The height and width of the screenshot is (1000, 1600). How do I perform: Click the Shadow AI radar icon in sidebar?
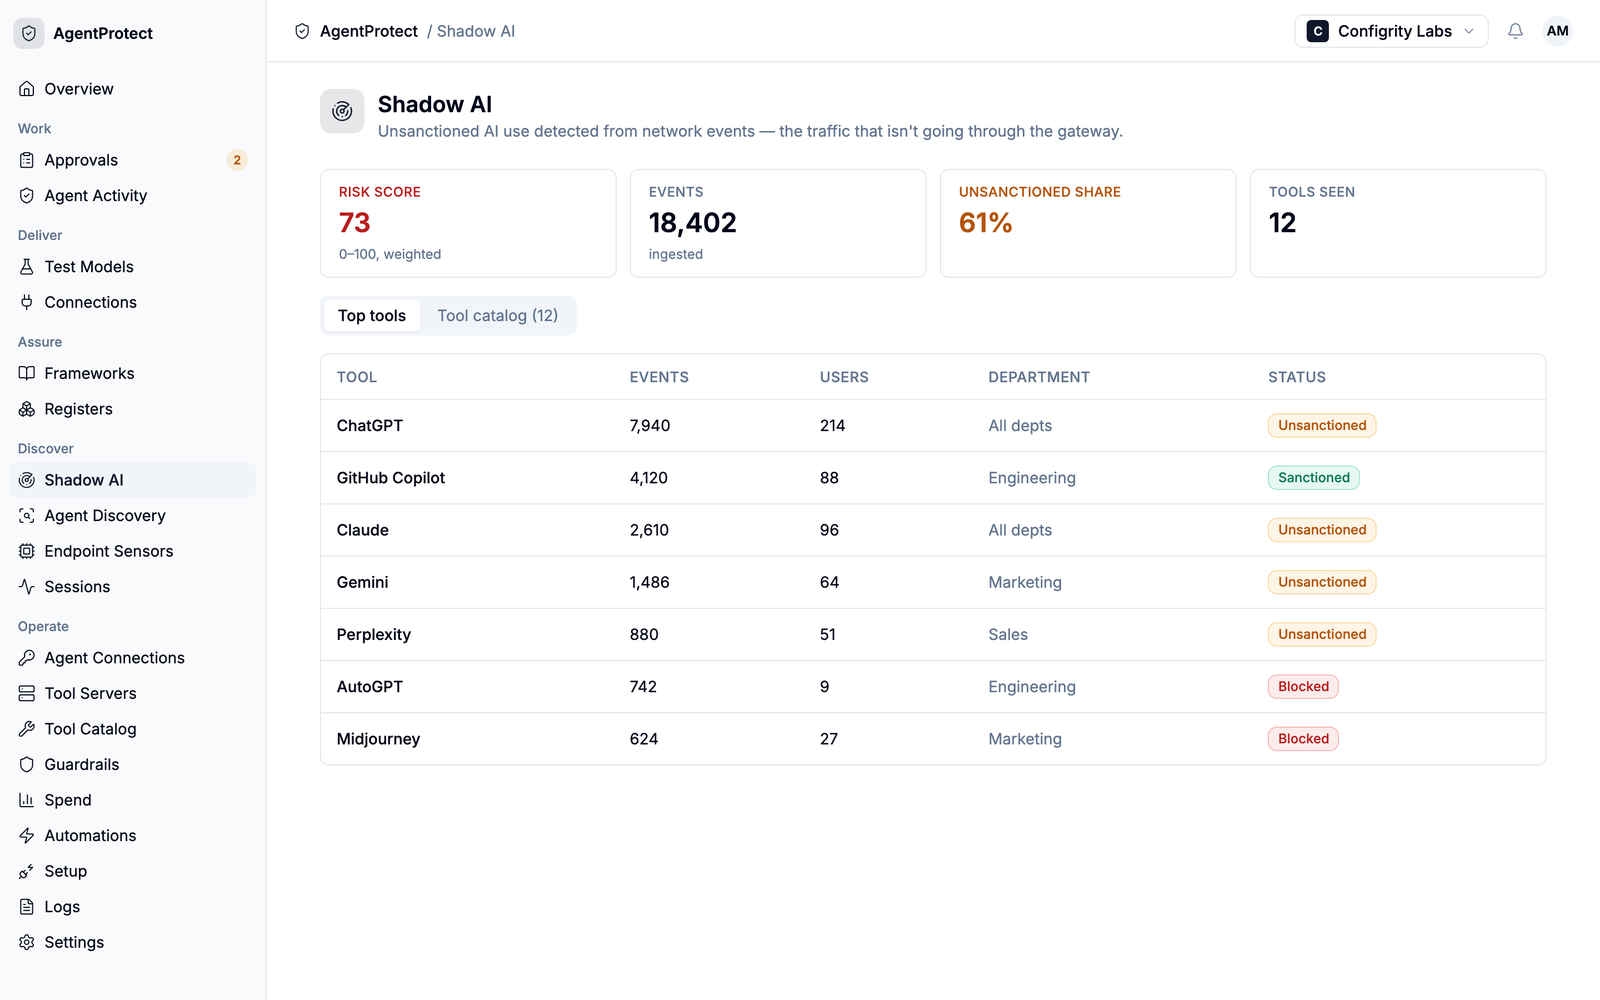pyautogui.click(x=27, y=480)
